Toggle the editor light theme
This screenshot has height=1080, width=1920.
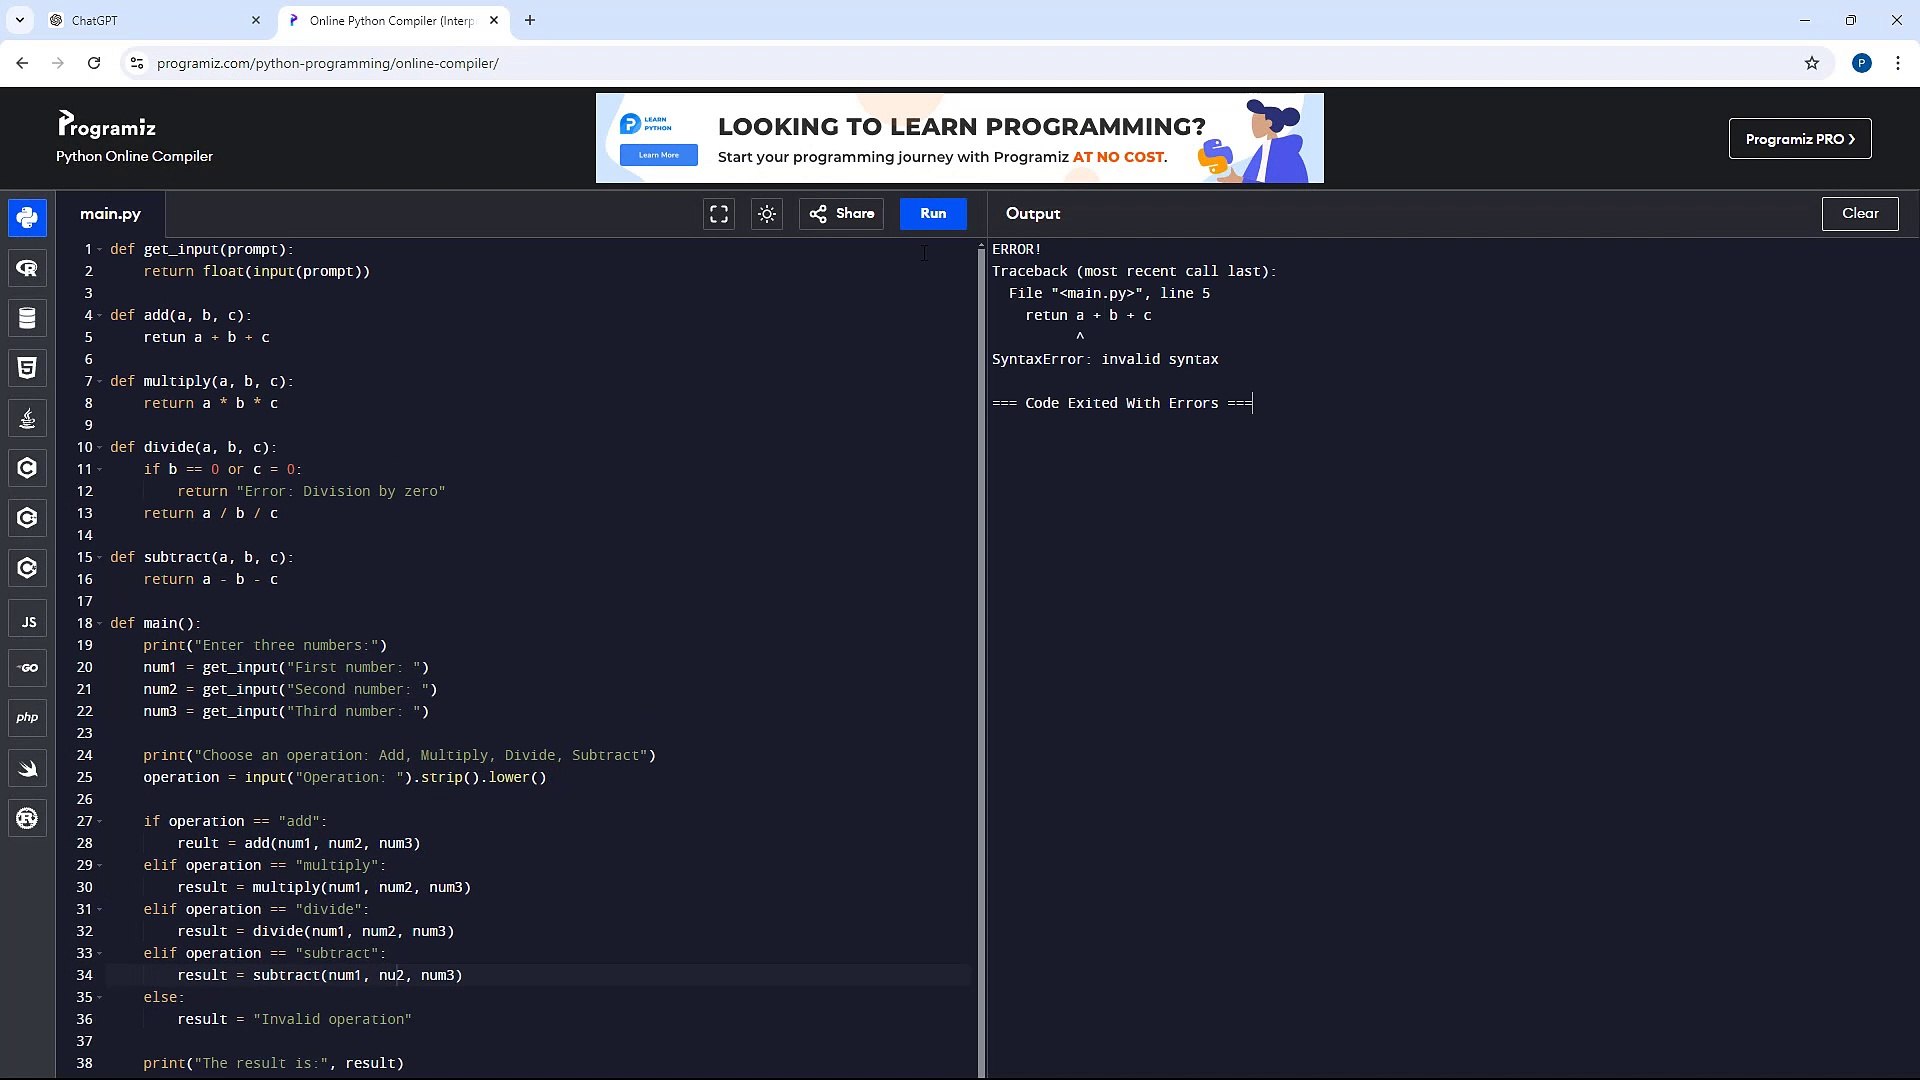pyautogui.click(x=767, y=213)
